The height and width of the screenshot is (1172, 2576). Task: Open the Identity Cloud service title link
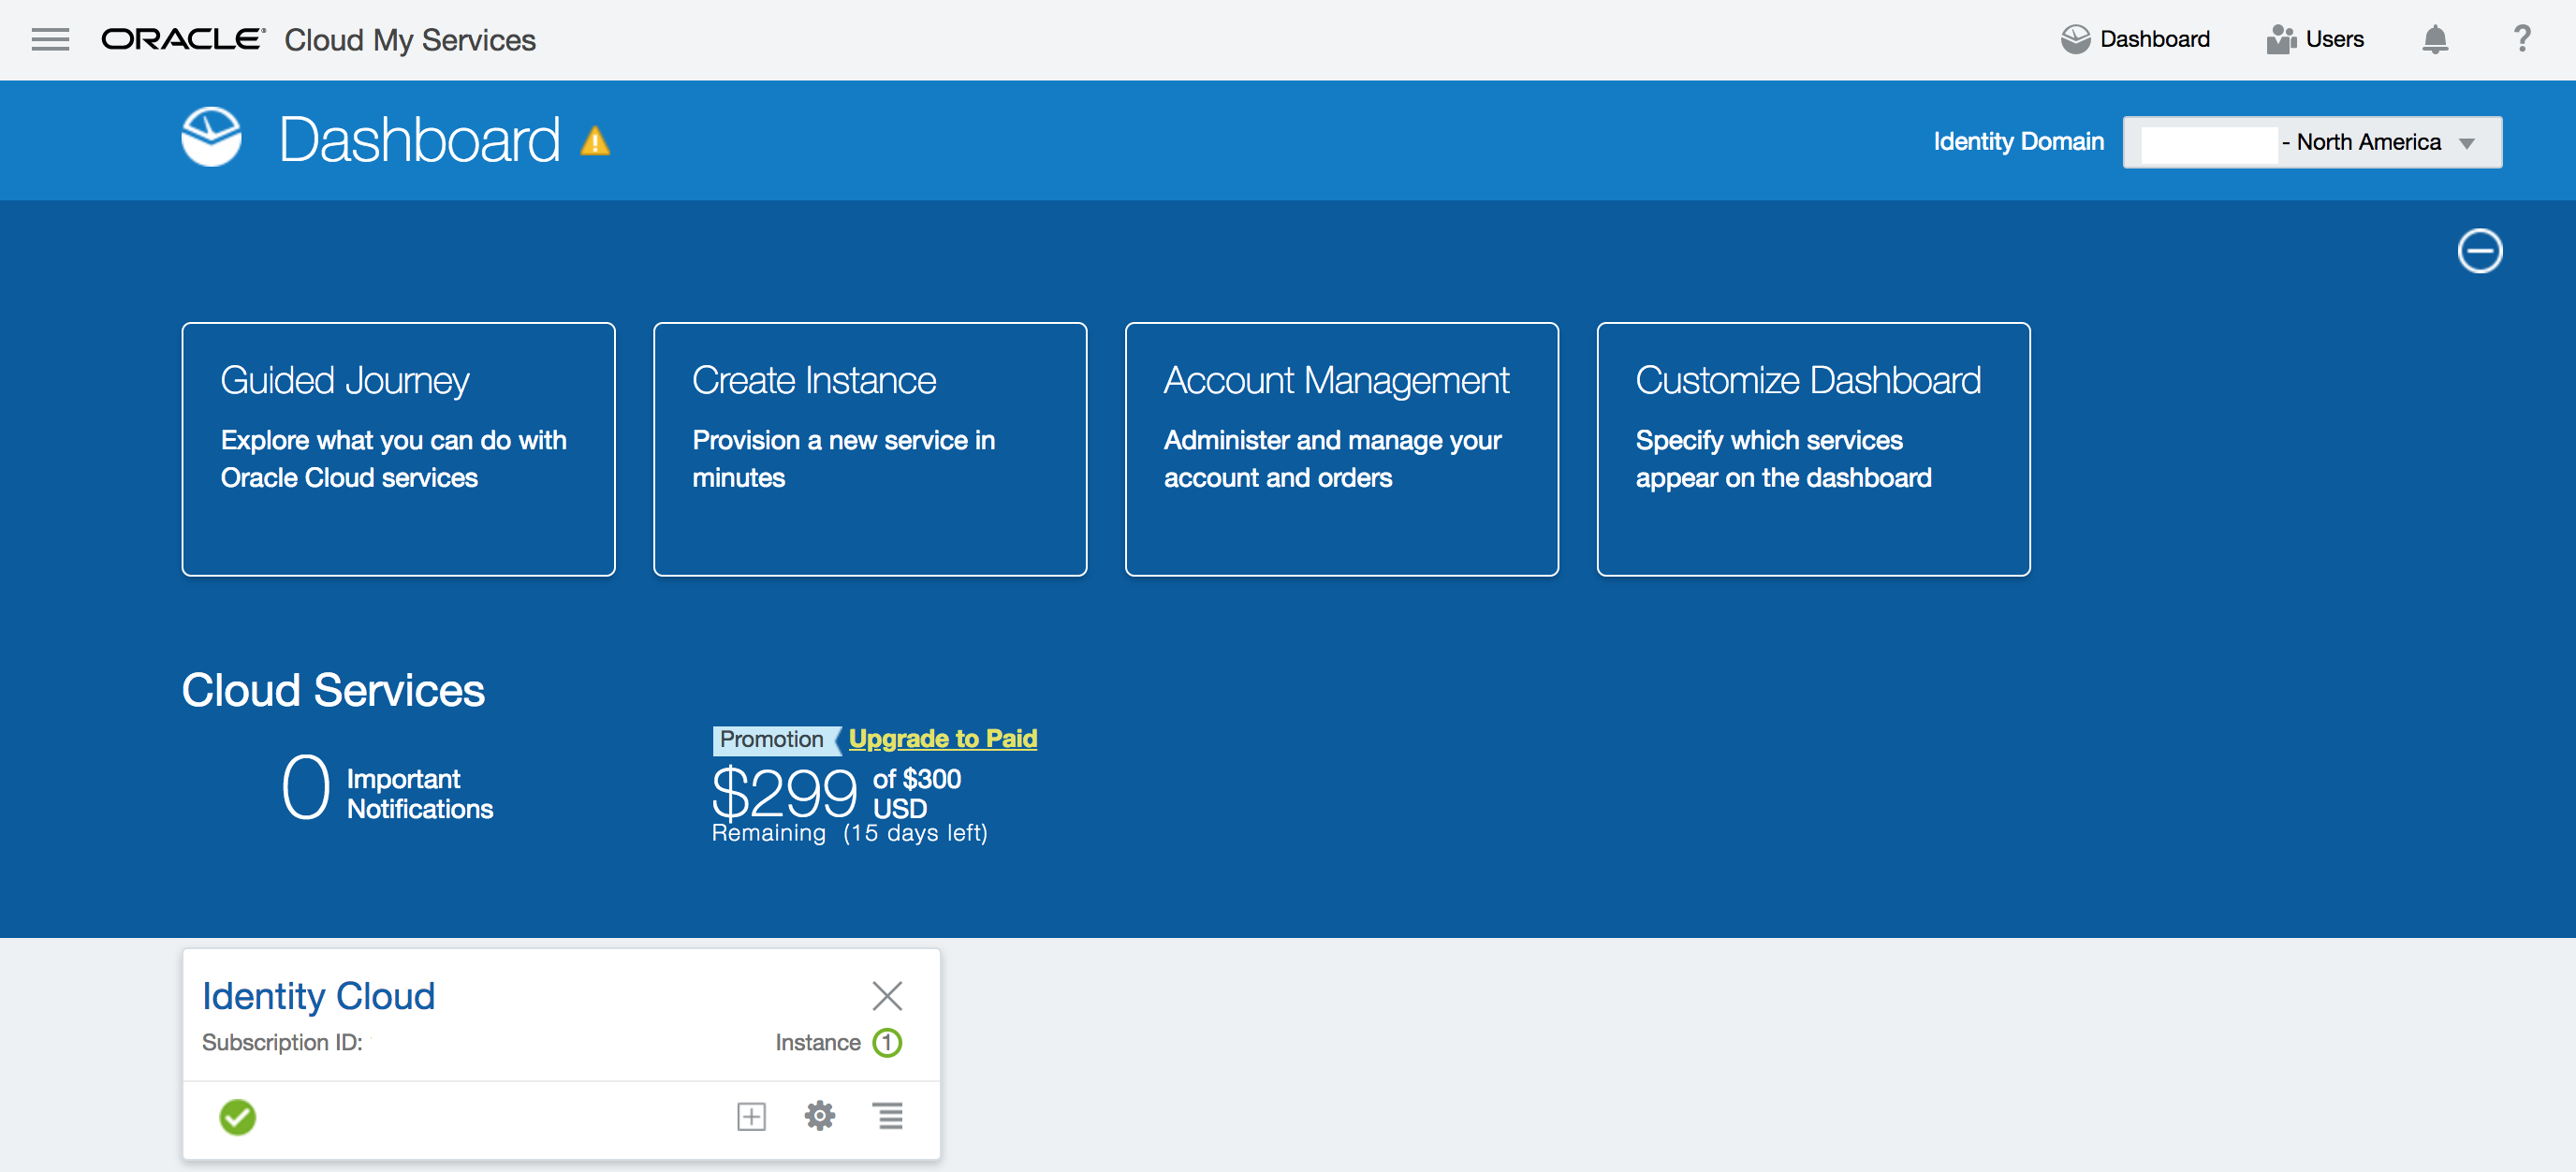[x=318, y=995]
